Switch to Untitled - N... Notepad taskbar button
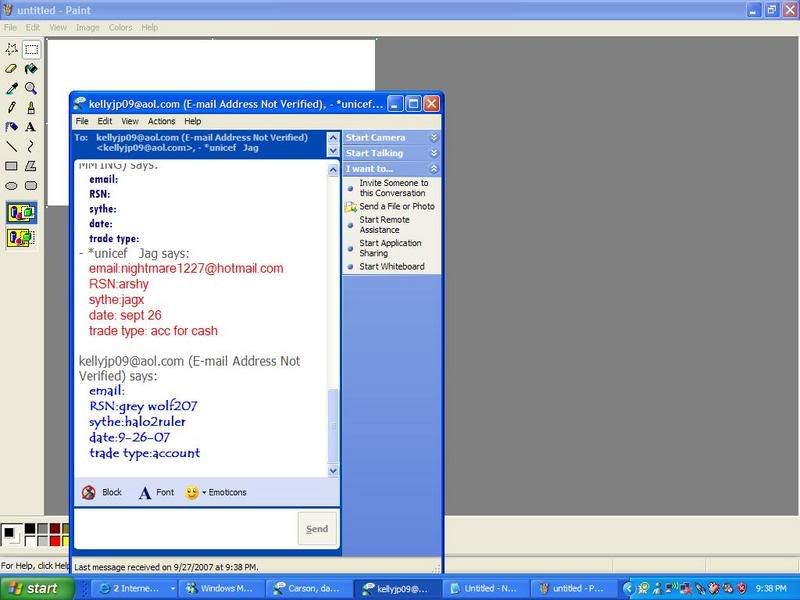 coord(485,588)
